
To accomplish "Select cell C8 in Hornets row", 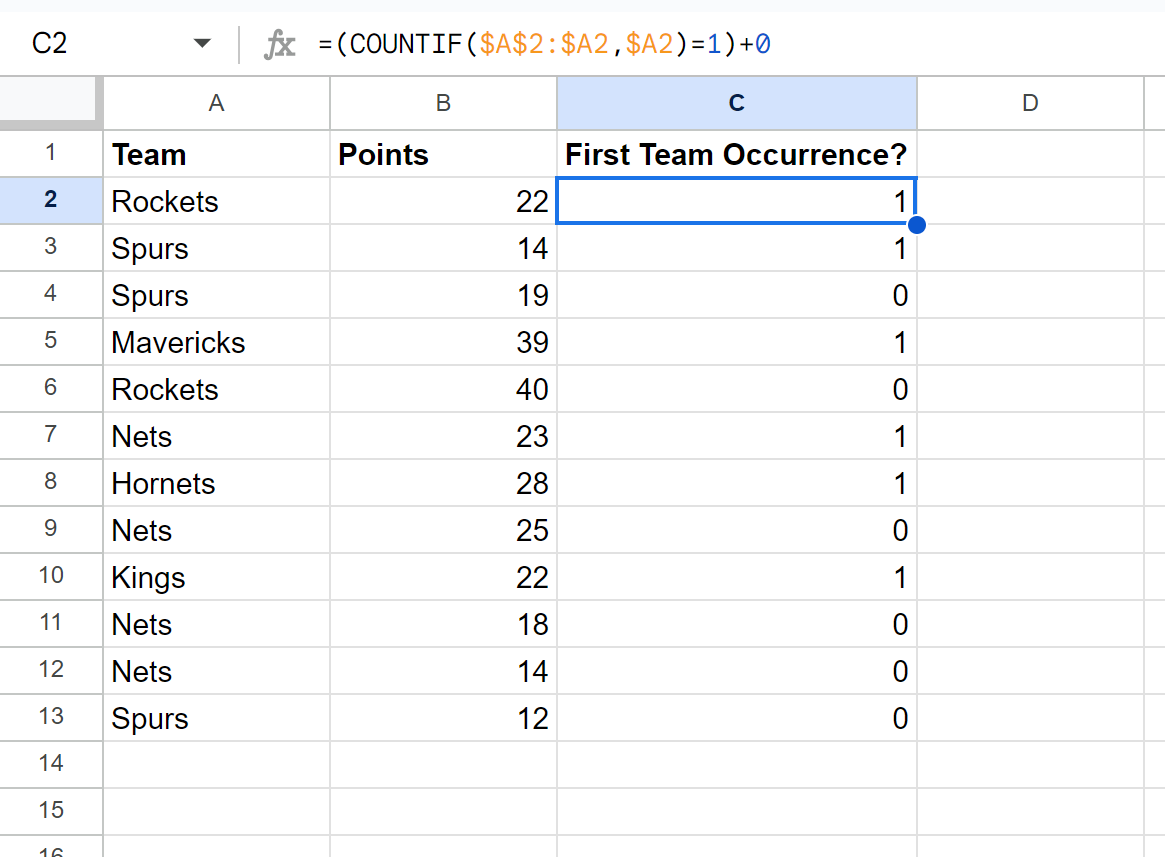I will tap(736, 483).
